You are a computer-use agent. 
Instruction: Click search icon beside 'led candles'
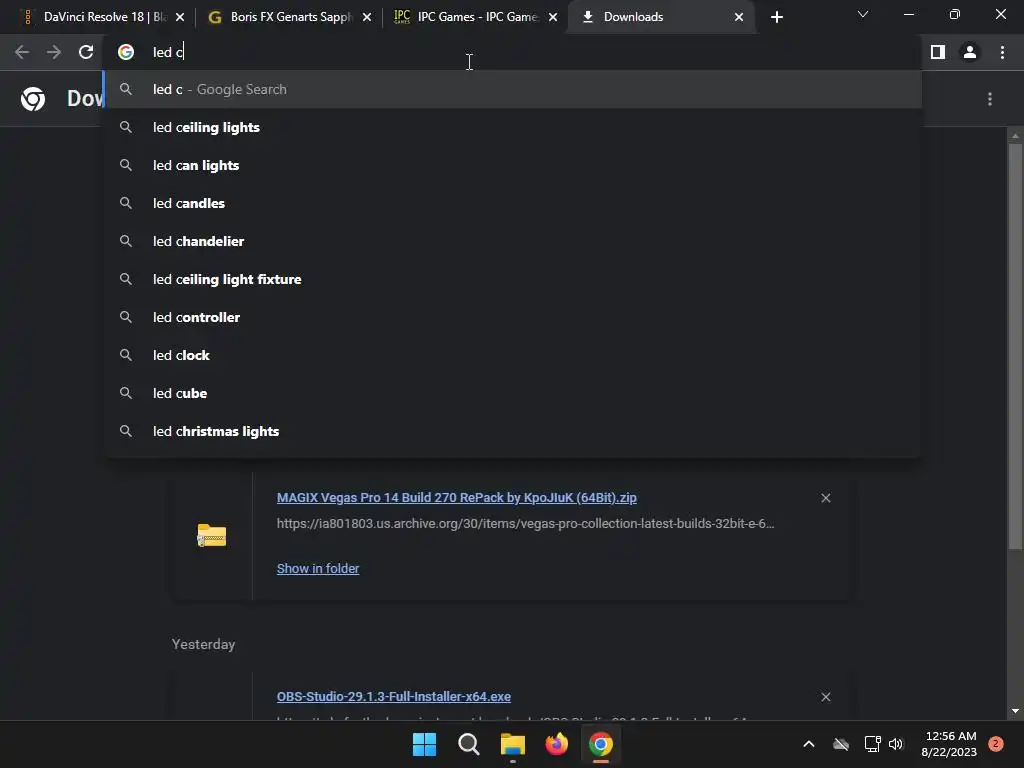[x=126, y=203]
